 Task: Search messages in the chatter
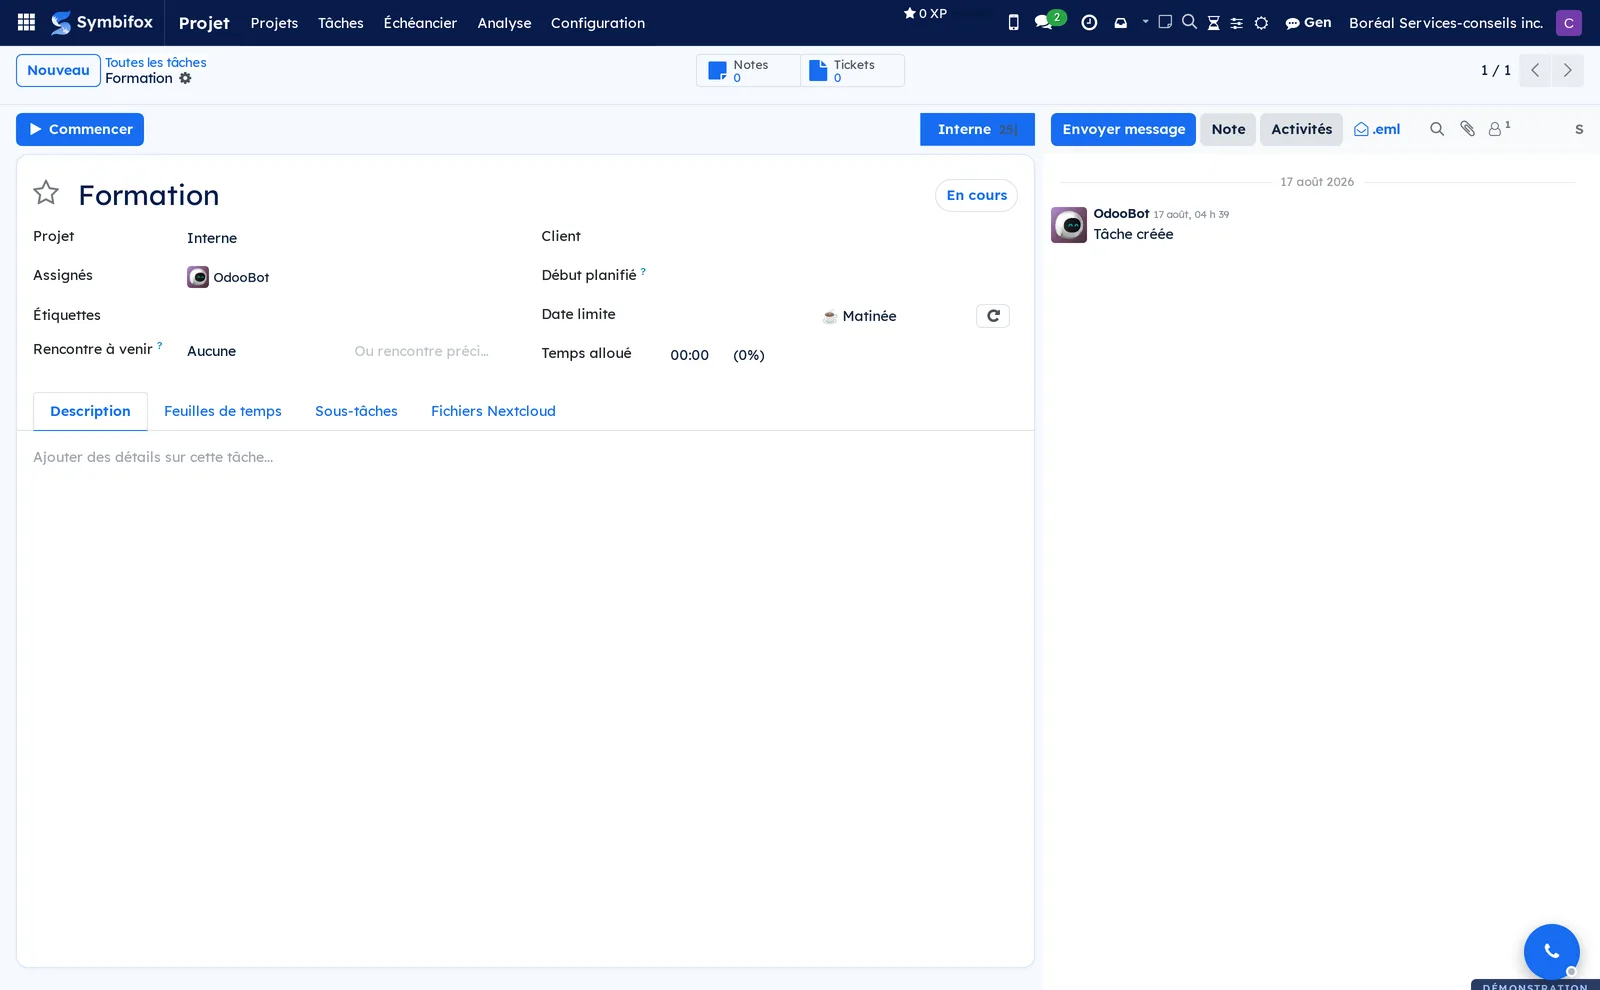1437,129
